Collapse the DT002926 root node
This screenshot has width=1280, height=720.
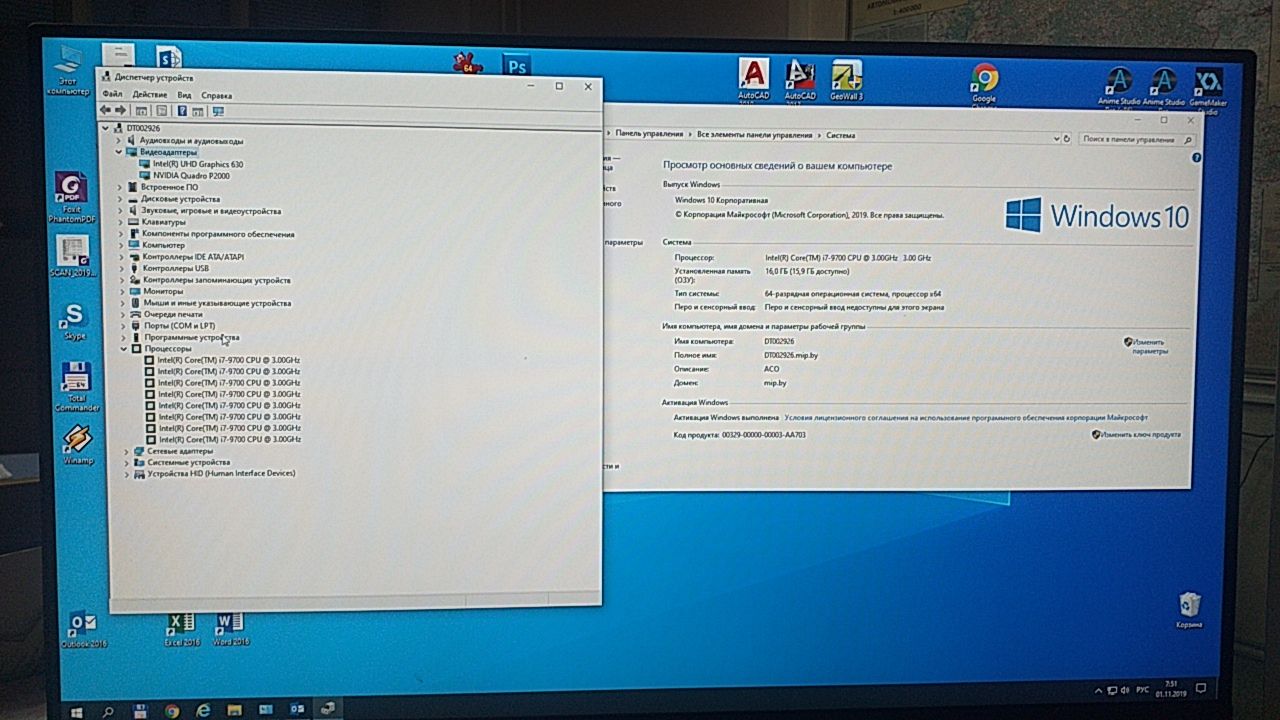107,128
